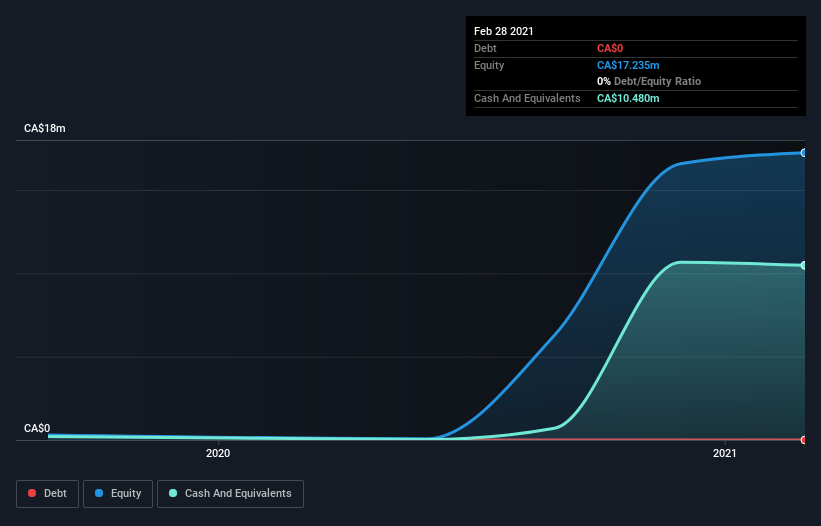Image resolution: width=821 pixels, height=526 pixels.
Task: Click the Cash And Equivalents end-point marker
Action: click(804, 266)
